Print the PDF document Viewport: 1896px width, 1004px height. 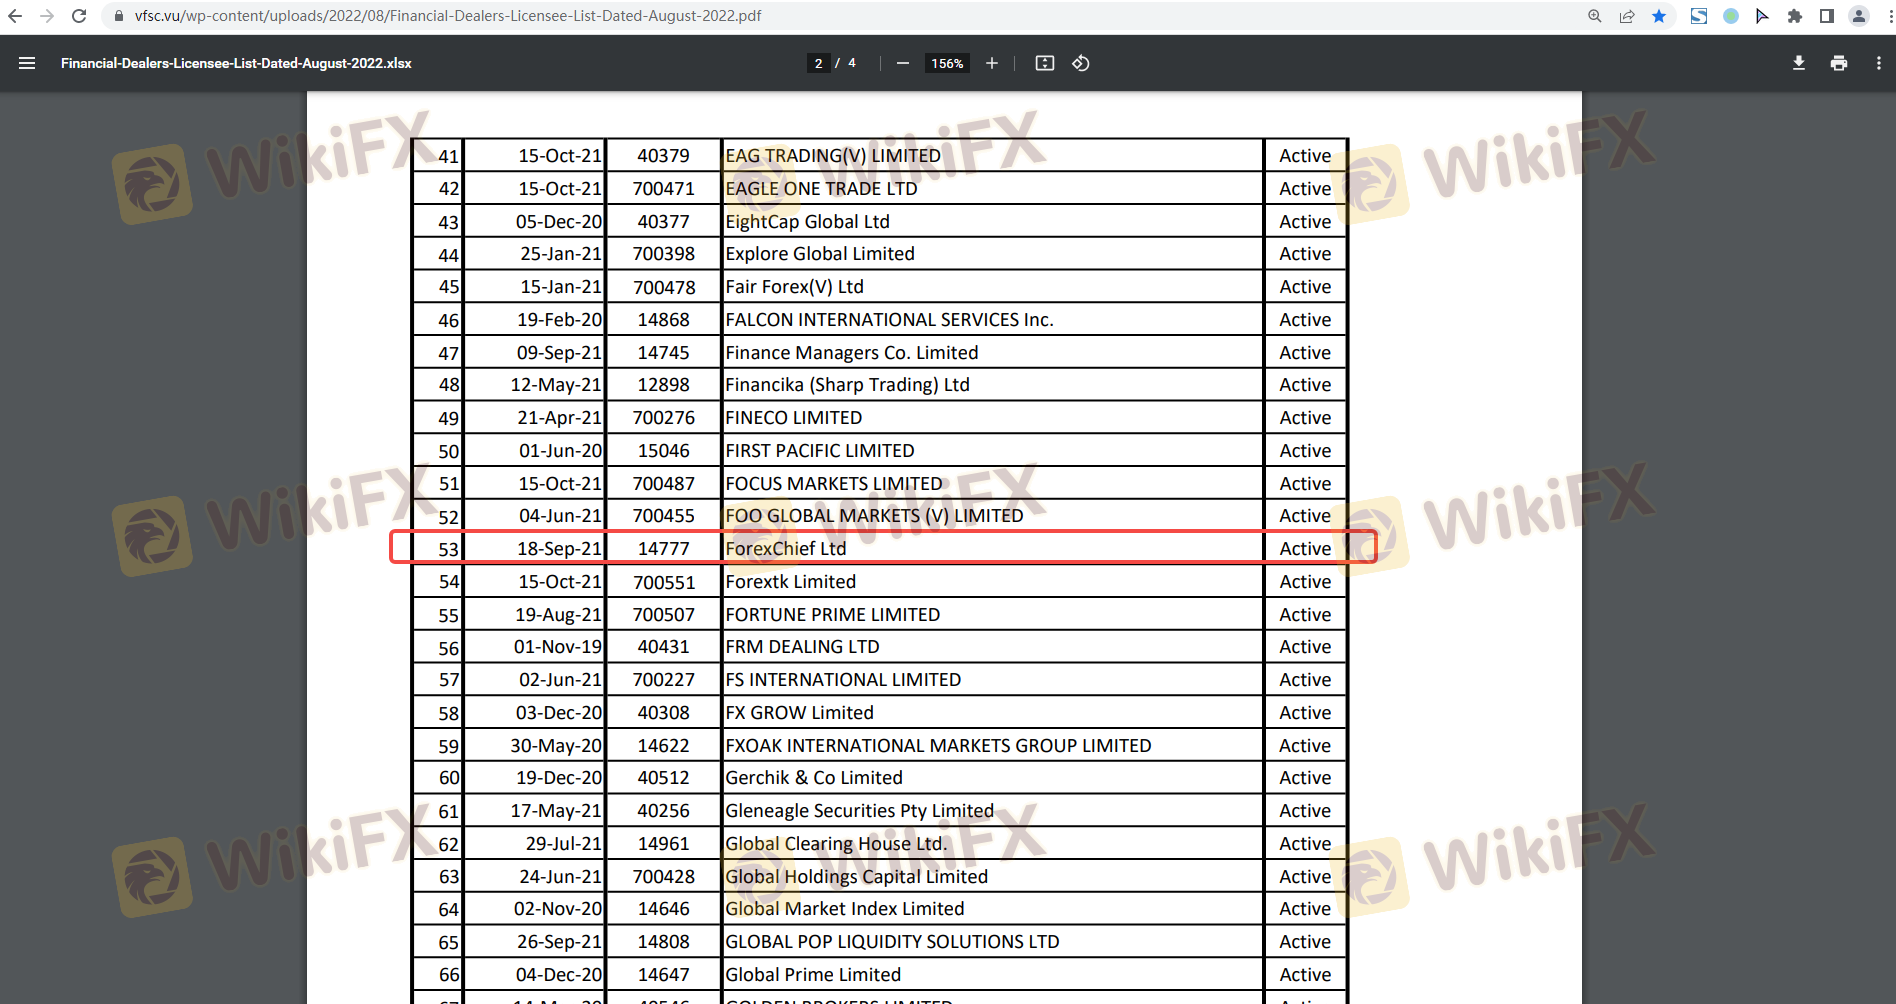tap(1839, 63)
